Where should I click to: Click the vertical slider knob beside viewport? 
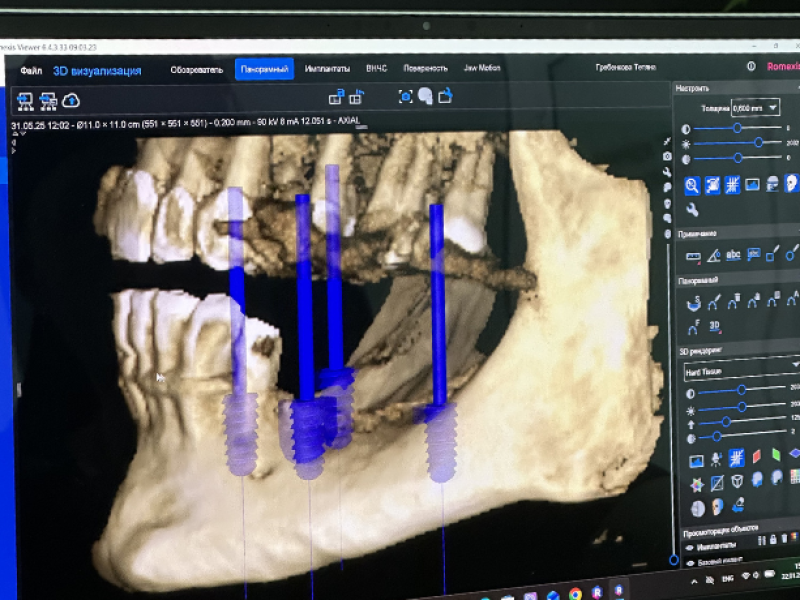673,560
